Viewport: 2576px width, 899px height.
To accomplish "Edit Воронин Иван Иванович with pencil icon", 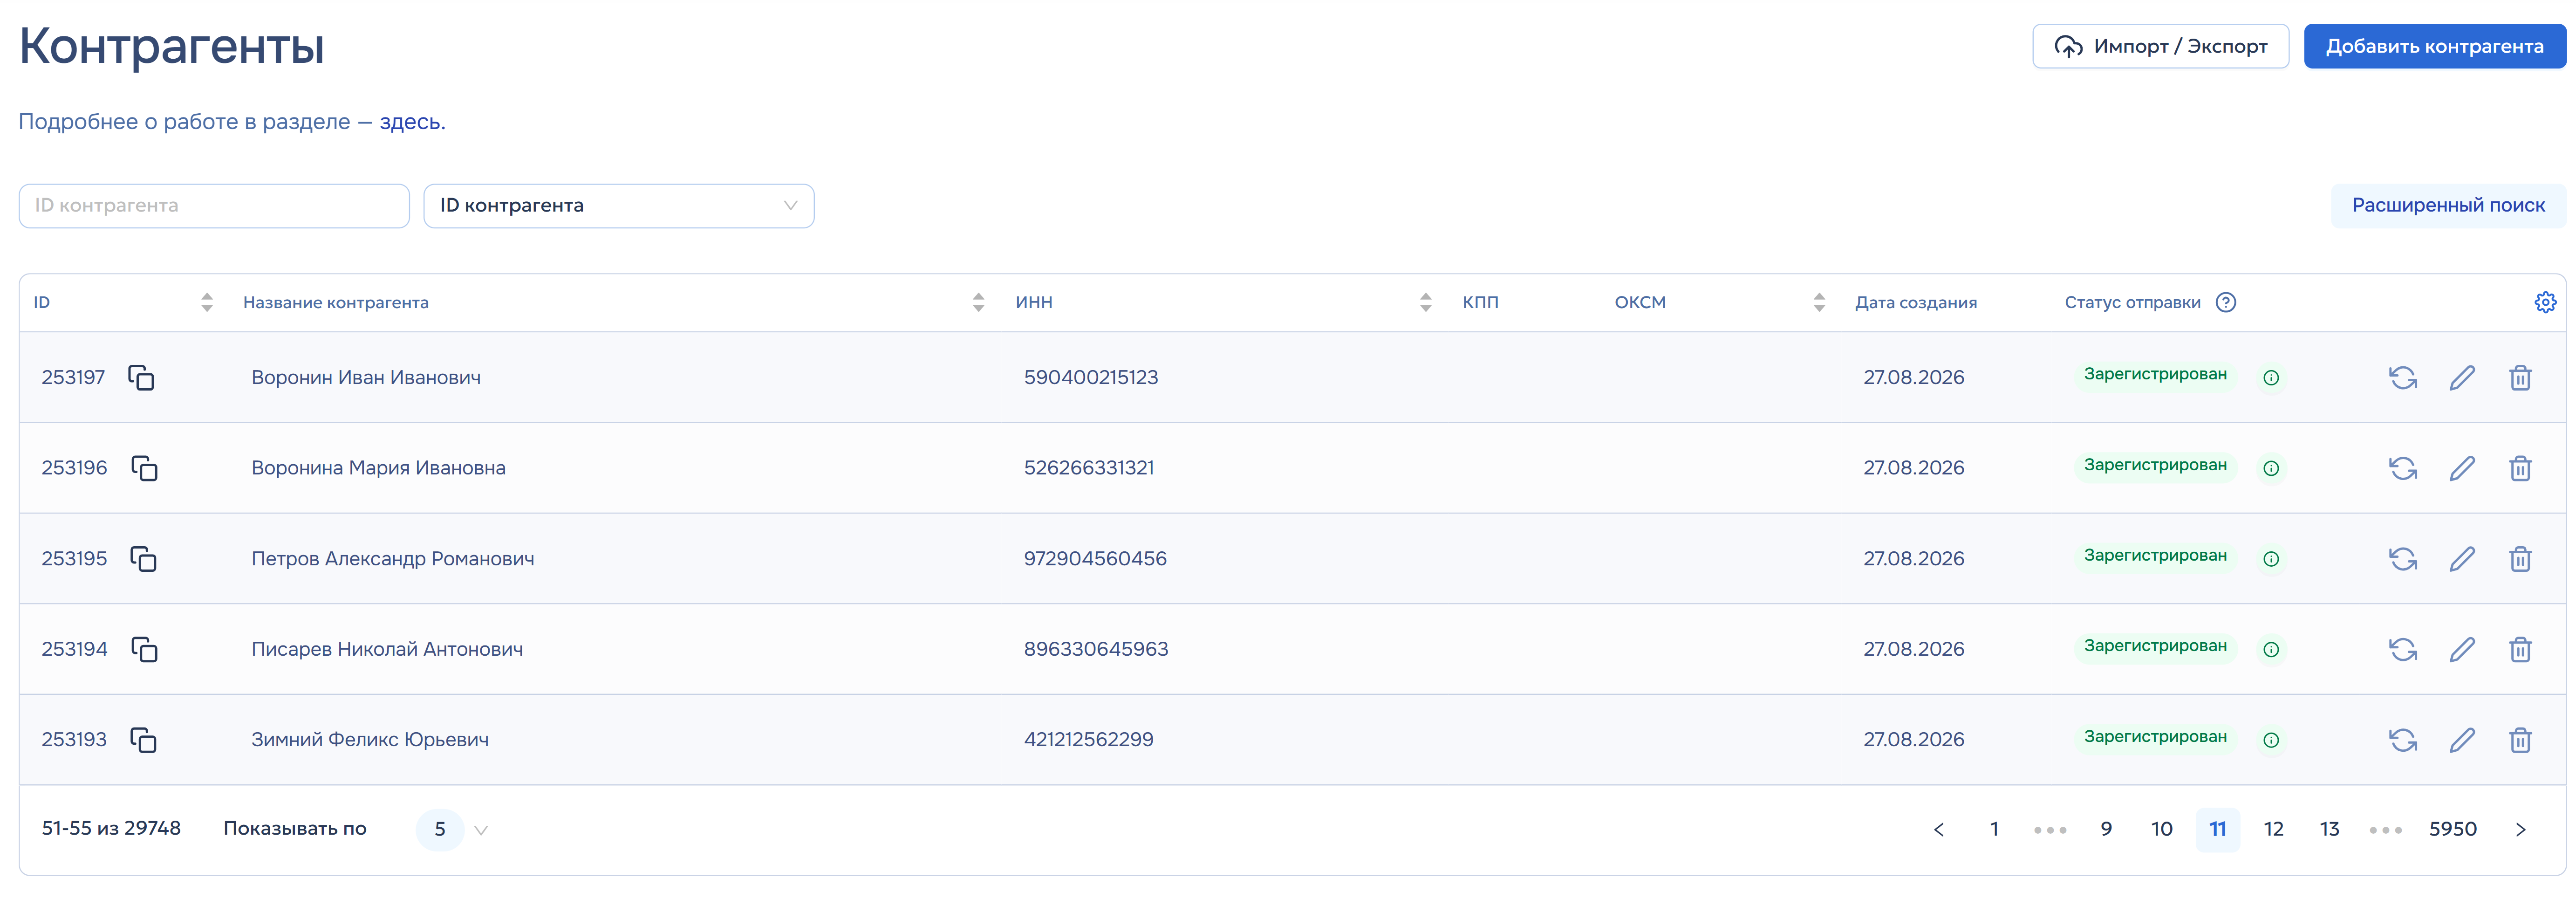I will click(2462, 378).
